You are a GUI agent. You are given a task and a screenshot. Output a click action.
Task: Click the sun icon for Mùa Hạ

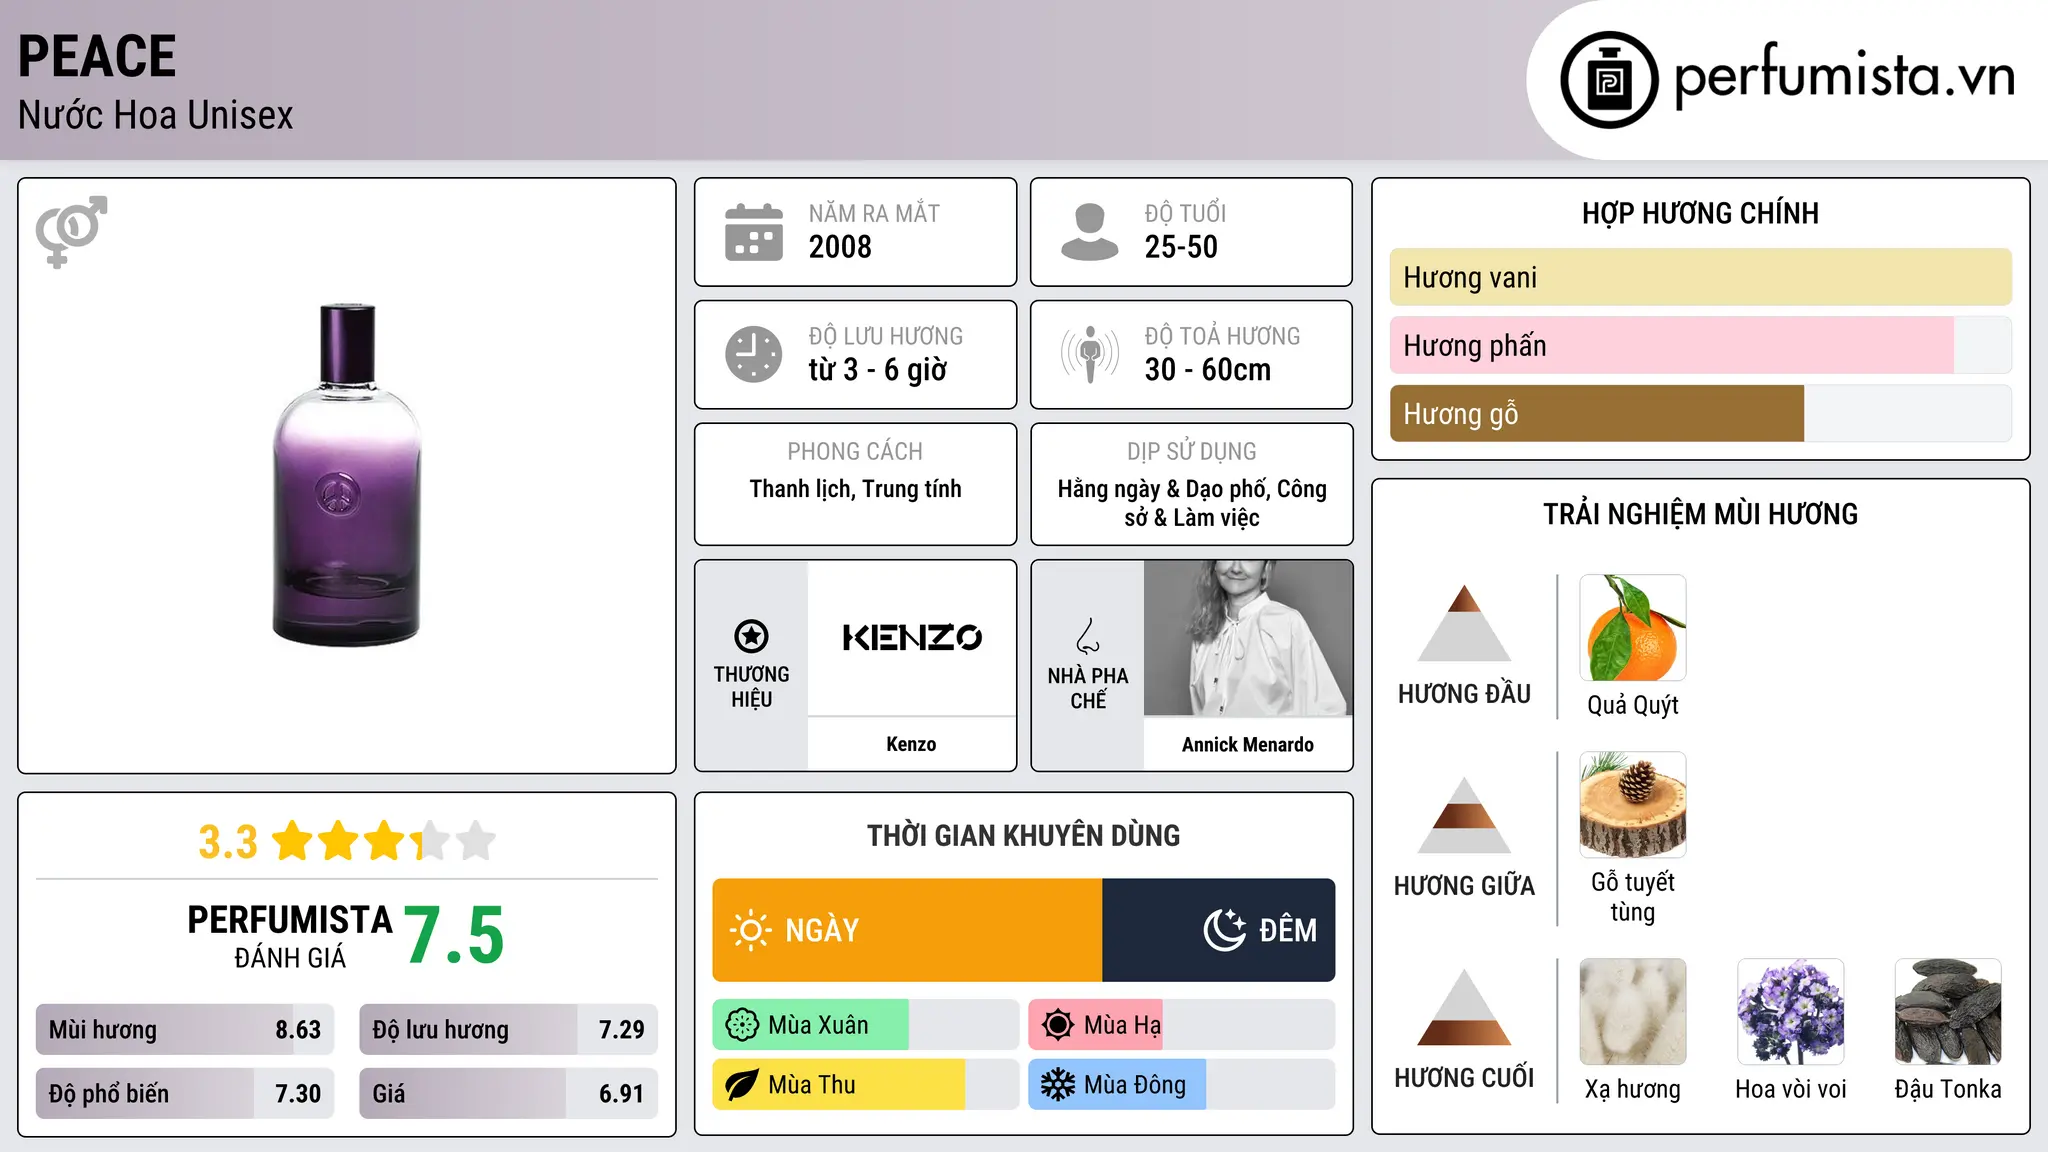click(x=1057, y=1025)
